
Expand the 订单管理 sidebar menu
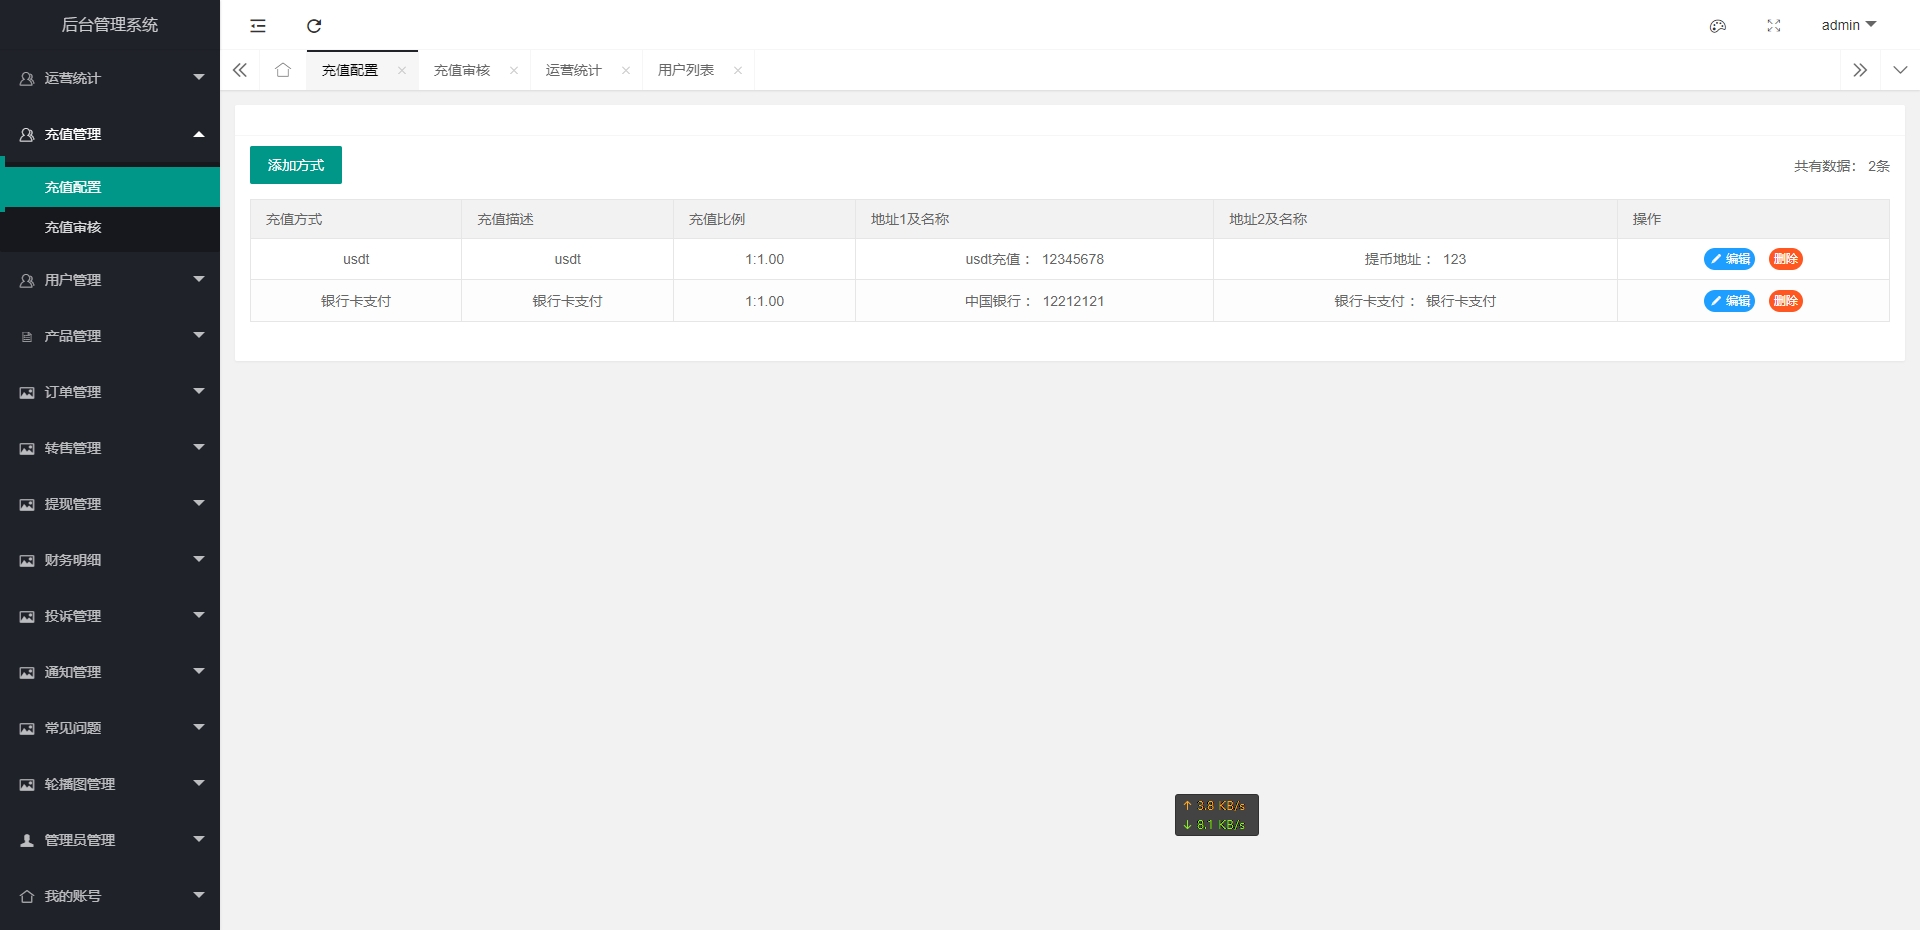pos(110,392)
